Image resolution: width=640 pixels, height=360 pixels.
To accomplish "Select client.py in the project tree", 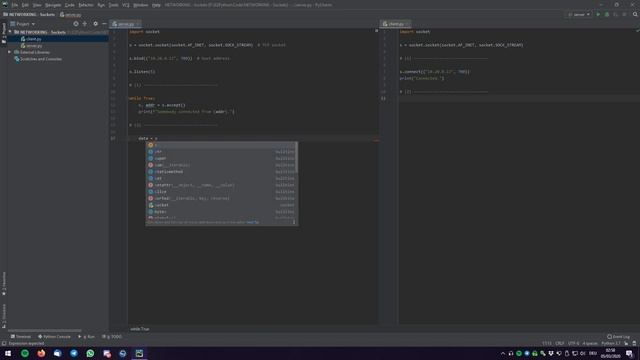I will pos(33,39).
